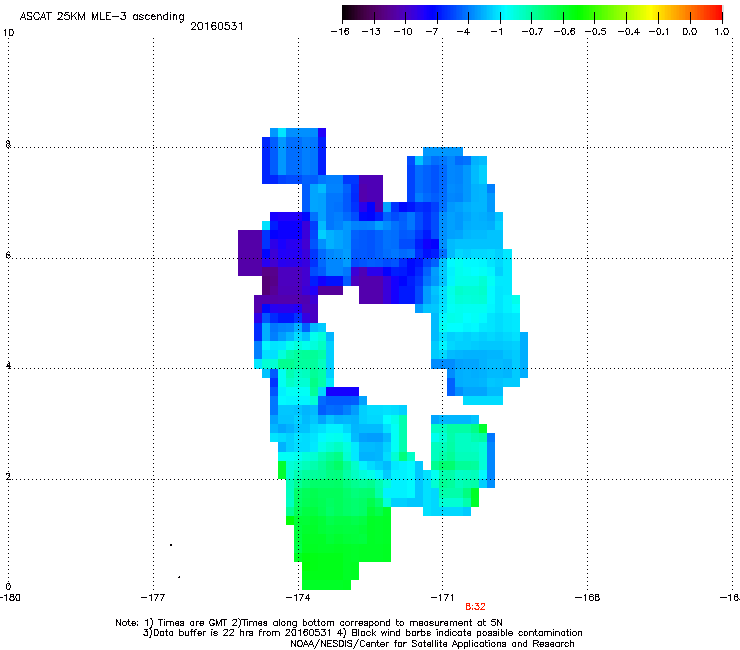The image size is (740, 650).
Task: Click the color bar label 1.0
Action: coord(722,32)
